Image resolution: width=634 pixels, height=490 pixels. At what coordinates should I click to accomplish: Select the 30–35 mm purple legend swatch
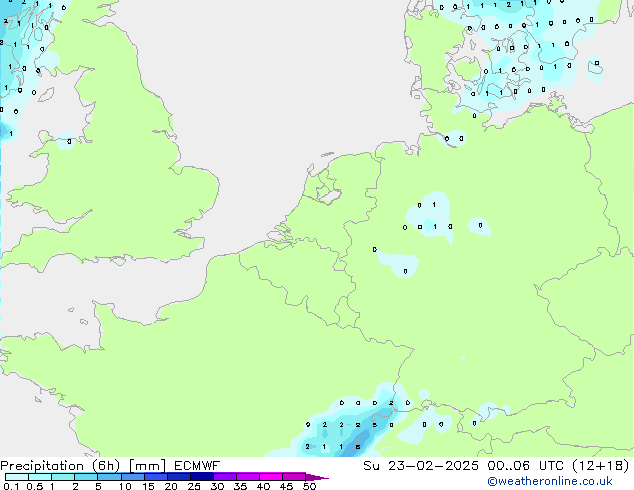coord(224,477)
